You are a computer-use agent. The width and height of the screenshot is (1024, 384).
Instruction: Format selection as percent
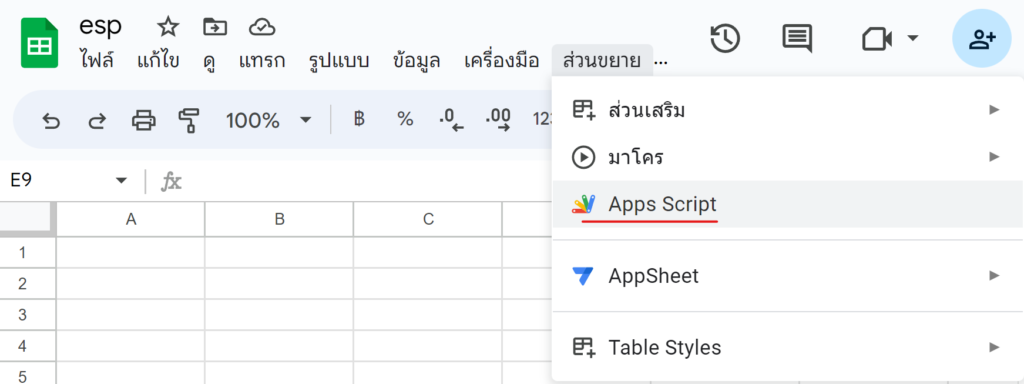point(405,120)
